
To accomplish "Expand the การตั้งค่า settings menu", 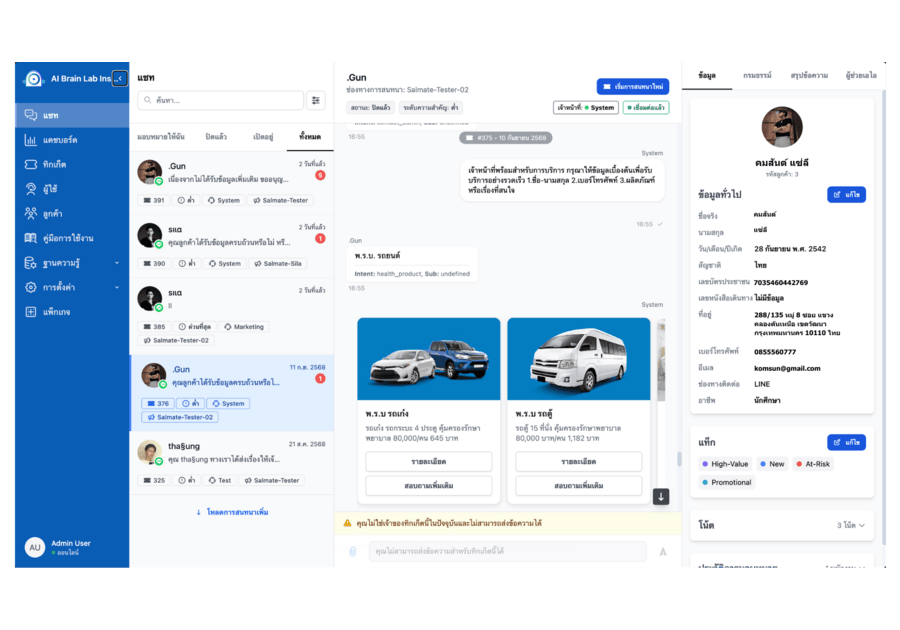I will (x=70, y=287).
